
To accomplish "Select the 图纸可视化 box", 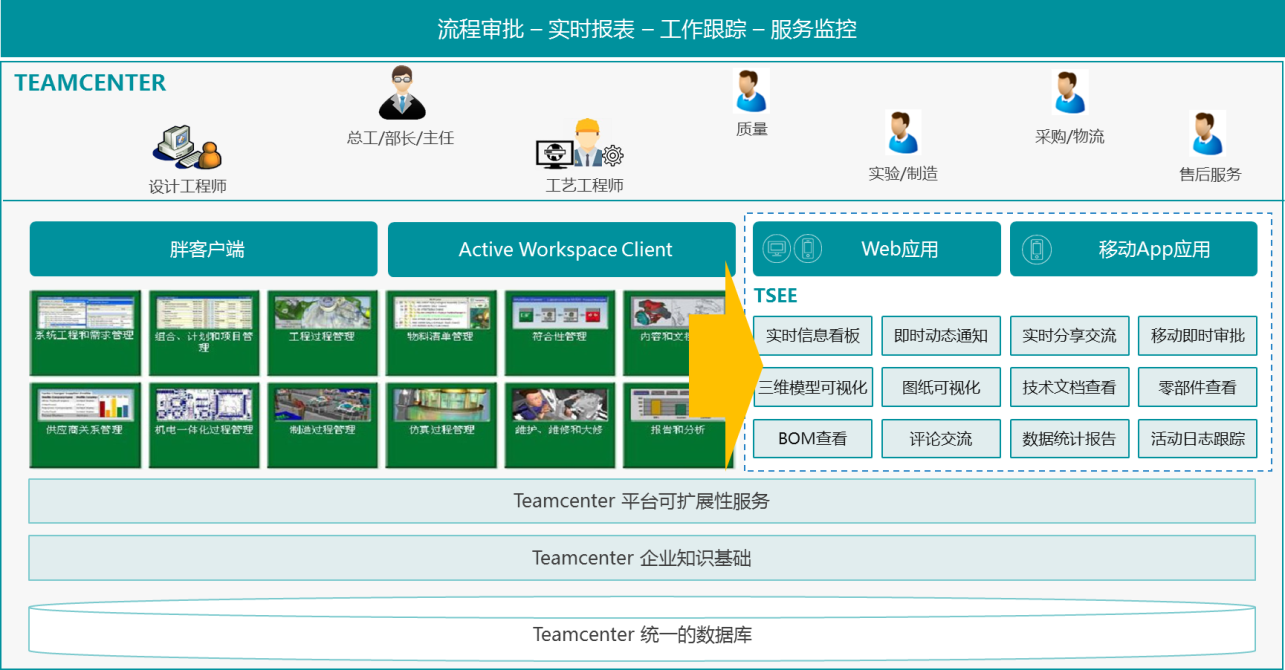I will coord(941,387).
